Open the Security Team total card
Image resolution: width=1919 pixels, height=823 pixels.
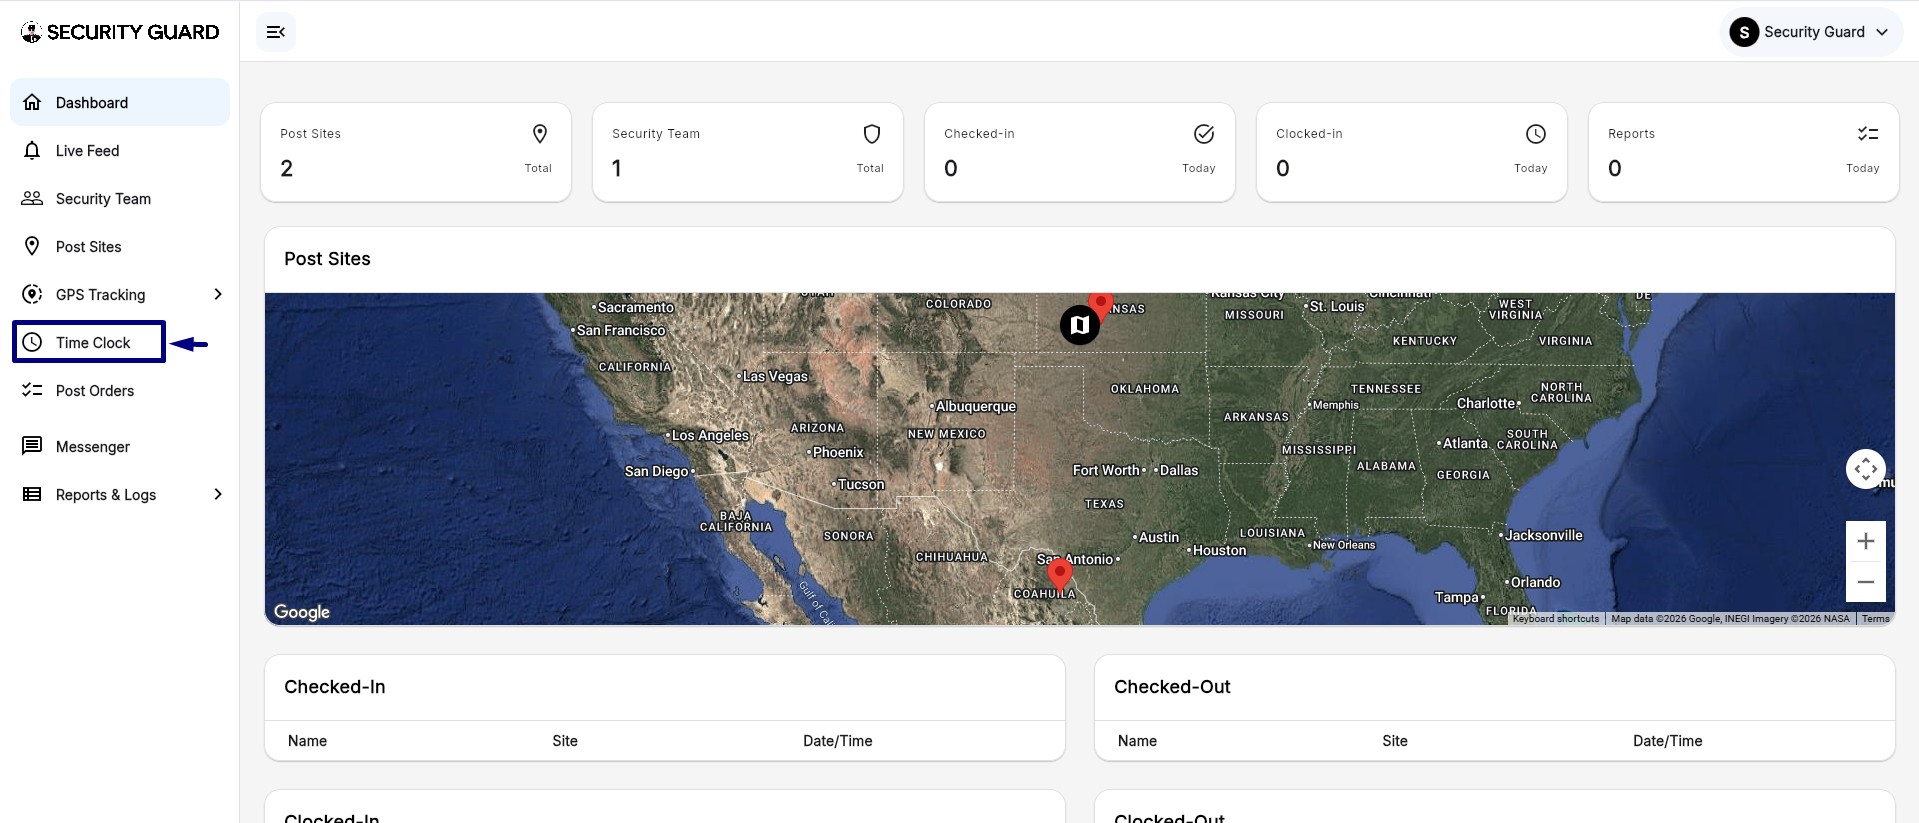tap(748, 152)
